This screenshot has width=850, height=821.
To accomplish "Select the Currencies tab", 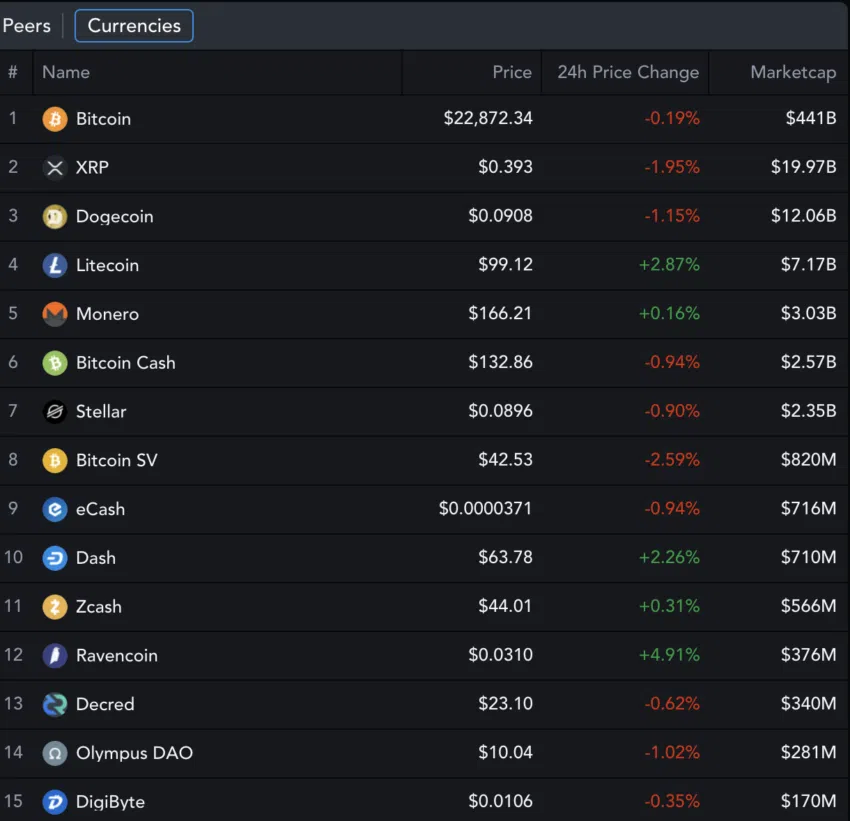I will point(134,26).
